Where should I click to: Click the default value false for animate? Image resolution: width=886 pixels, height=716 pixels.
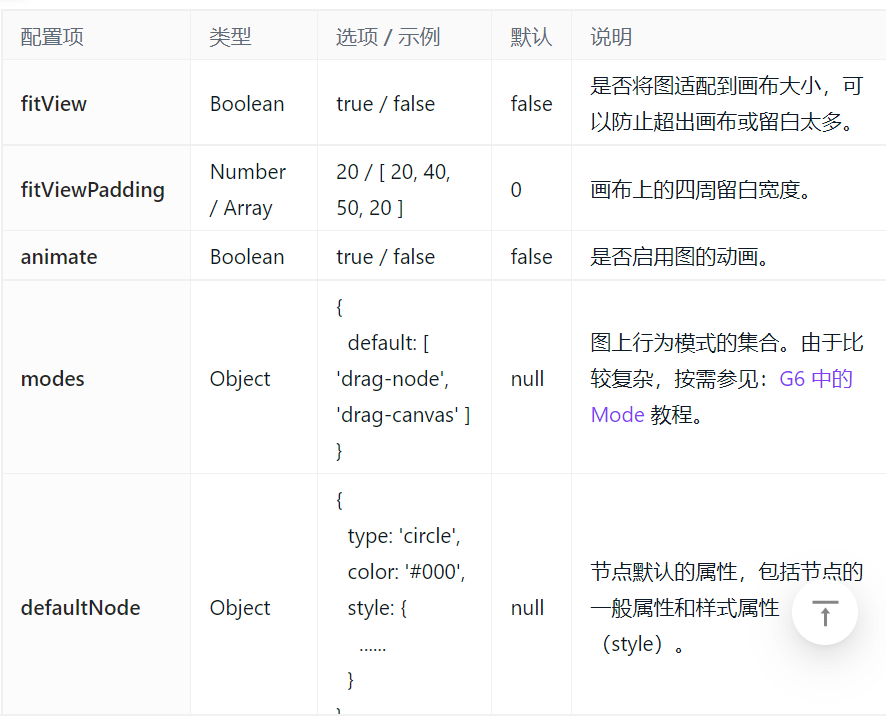click(531, 256)
